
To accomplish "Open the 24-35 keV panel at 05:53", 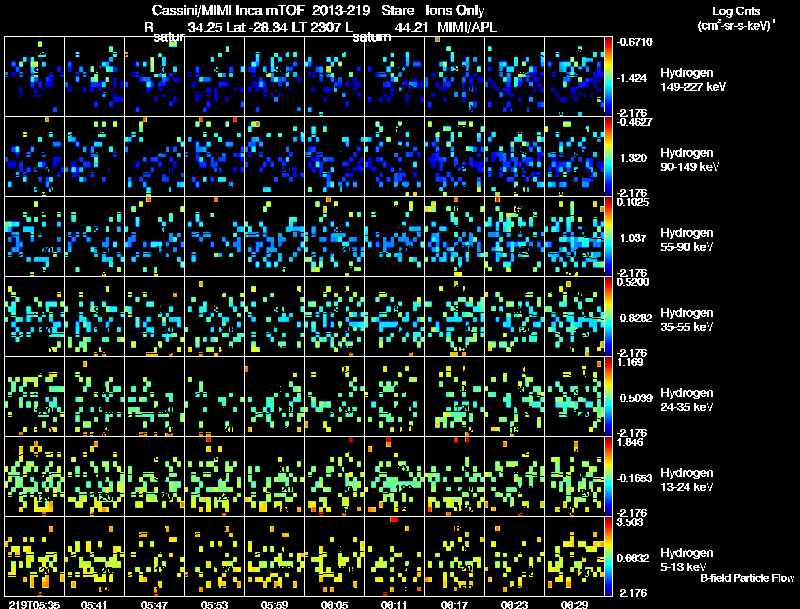I will click(214, 396).
